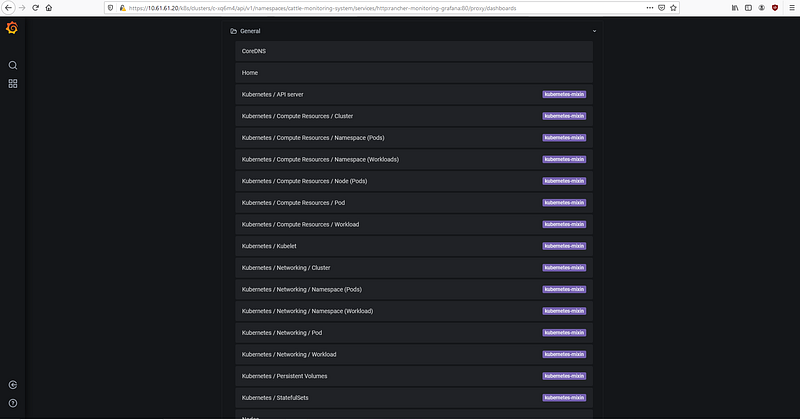Click kubernetes-mixin tag on Namespace (Workloads) row
Viewport: 800px width, 420px height.
coord(564,159)
